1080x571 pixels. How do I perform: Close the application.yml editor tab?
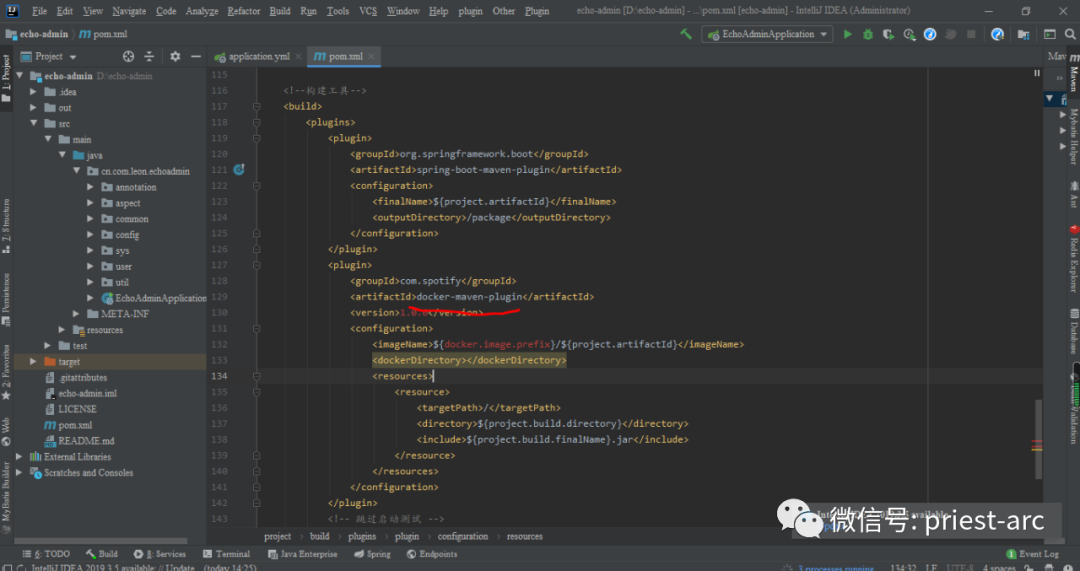(298, 56)
